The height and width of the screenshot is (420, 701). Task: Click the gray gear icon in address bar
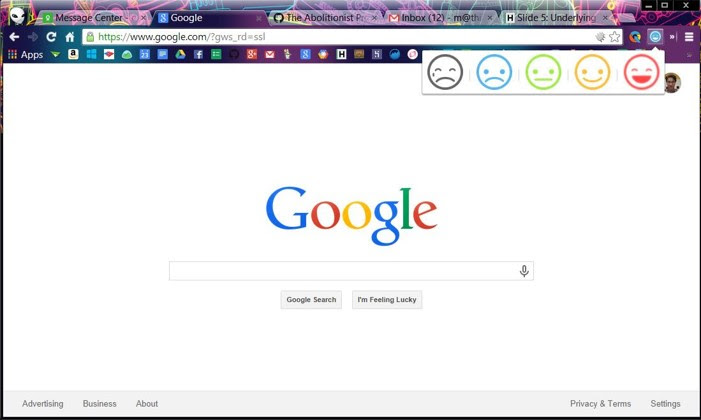click(x=600, y=37)
